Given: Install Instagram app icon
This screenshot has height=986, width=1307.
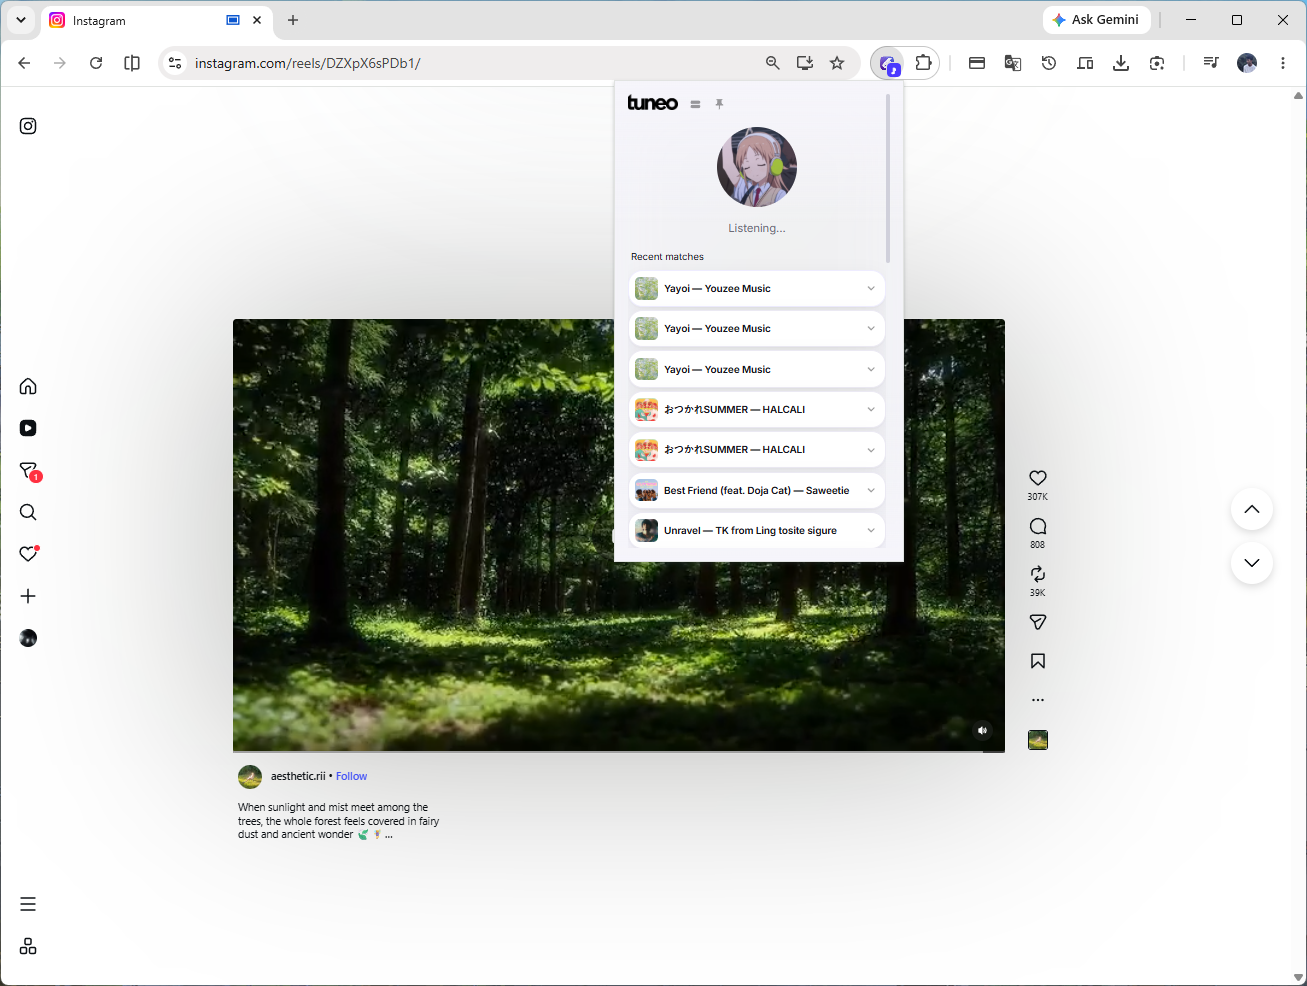Looking at the screenshot, I should click(804, 63).
